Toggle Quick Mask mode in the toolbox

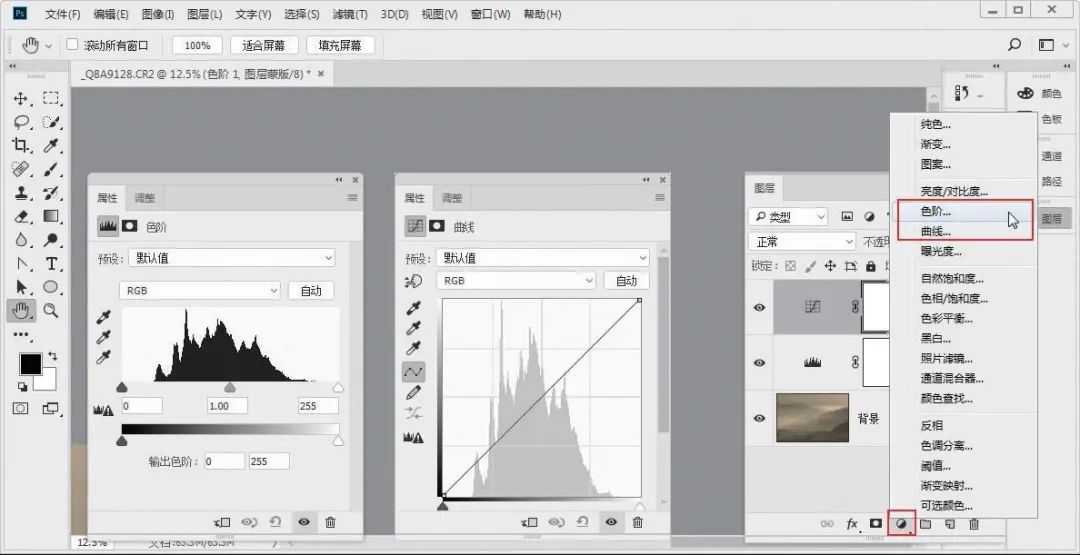(21, 408)
